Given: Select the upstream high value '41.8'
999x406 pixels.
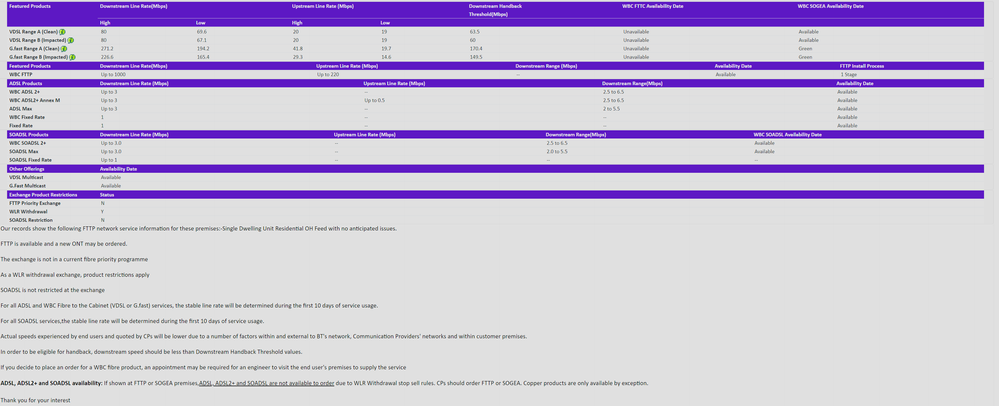Looking at the screenshot, I should [x=298, y=48].
